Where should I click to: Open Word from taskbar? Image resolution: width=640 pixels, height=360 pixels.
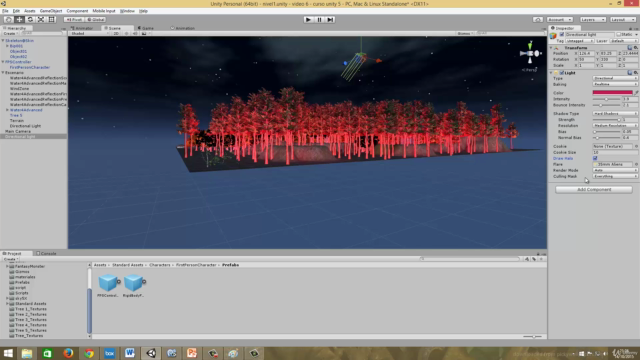pyautogui.click(x=130, y=353)
